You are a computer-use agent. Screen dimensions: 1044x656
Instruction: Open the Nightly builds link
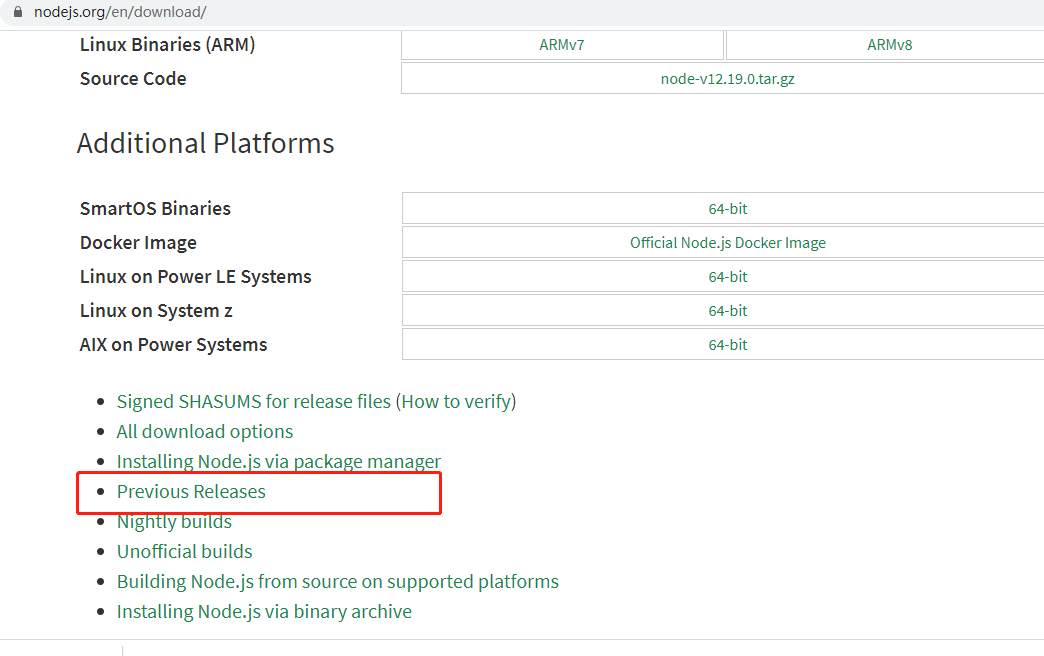(174, 522)
